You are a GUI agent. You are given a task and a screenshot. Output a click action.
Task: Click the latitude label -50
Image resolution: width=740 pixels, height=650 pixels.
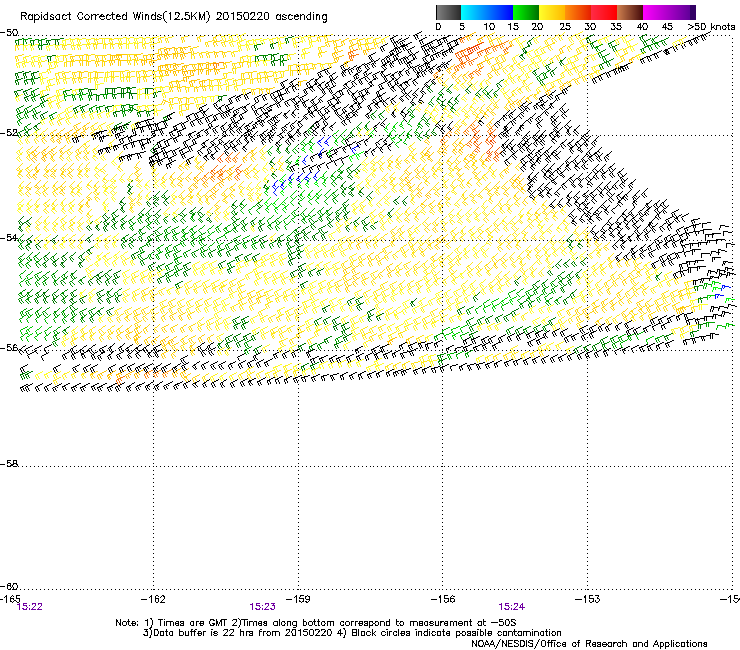pyautogui.click(x=9, y=33)
